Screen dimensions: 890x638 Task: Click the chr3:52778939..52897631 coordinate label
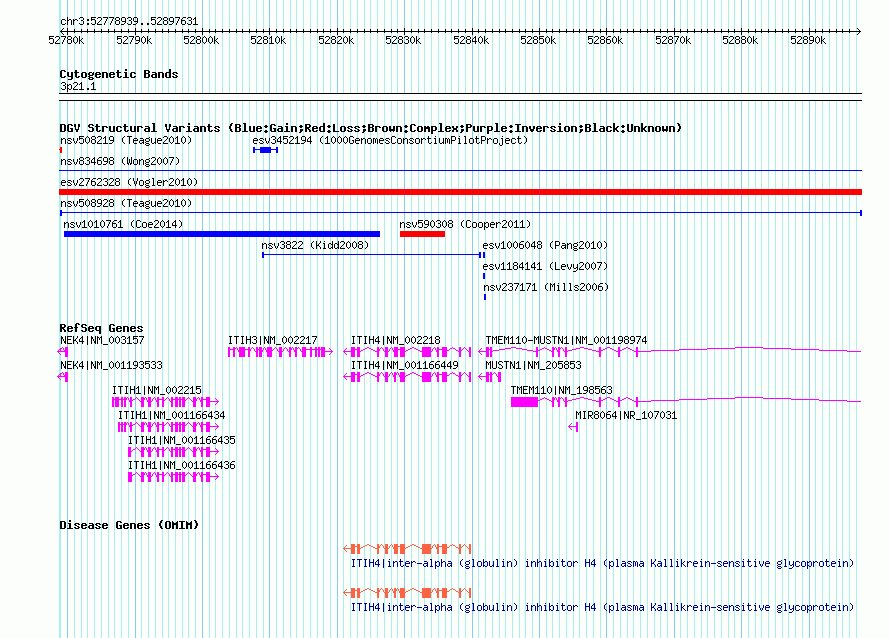tap(129, 21)
